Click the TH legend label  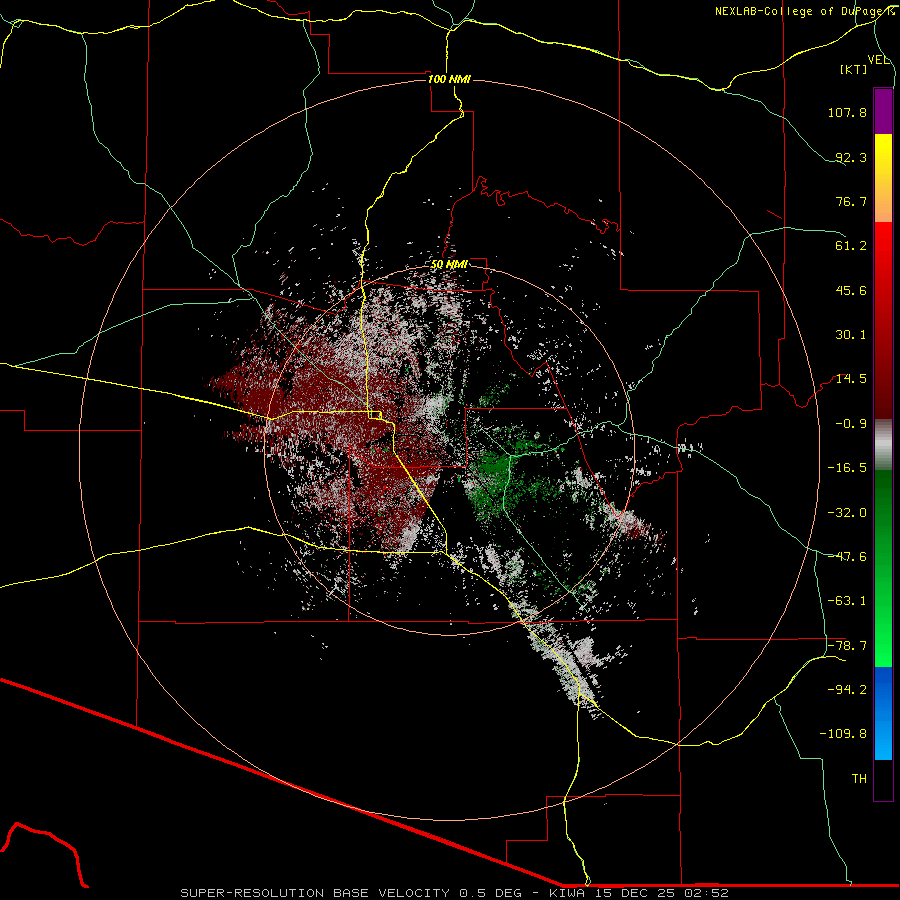[x=859, y=779]
